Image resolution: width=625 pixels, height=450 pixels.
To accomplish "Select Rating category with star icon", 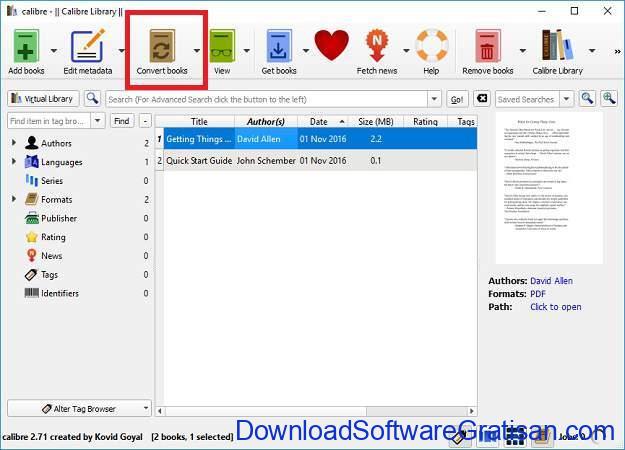I will (x=53, y=237).
